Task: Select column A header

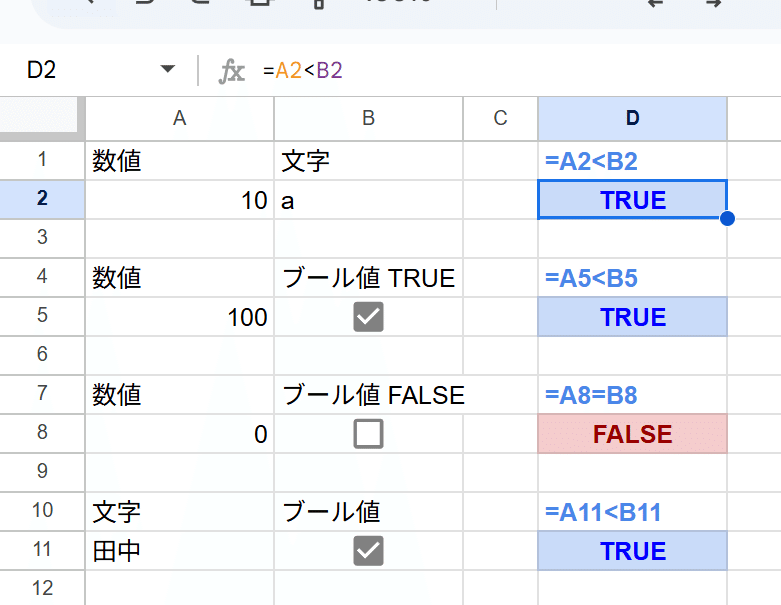Action: tap(180, 118)
